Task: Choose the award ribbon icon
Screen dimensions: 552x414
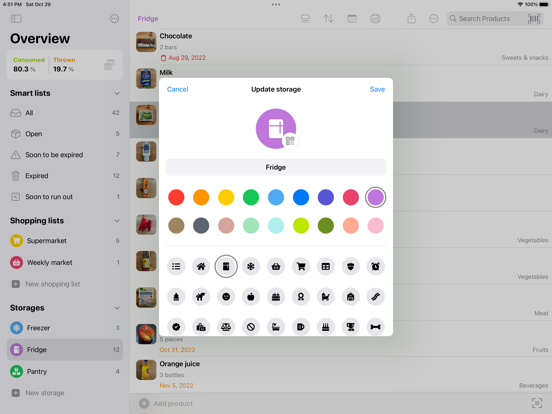Action: coord(301,297)
